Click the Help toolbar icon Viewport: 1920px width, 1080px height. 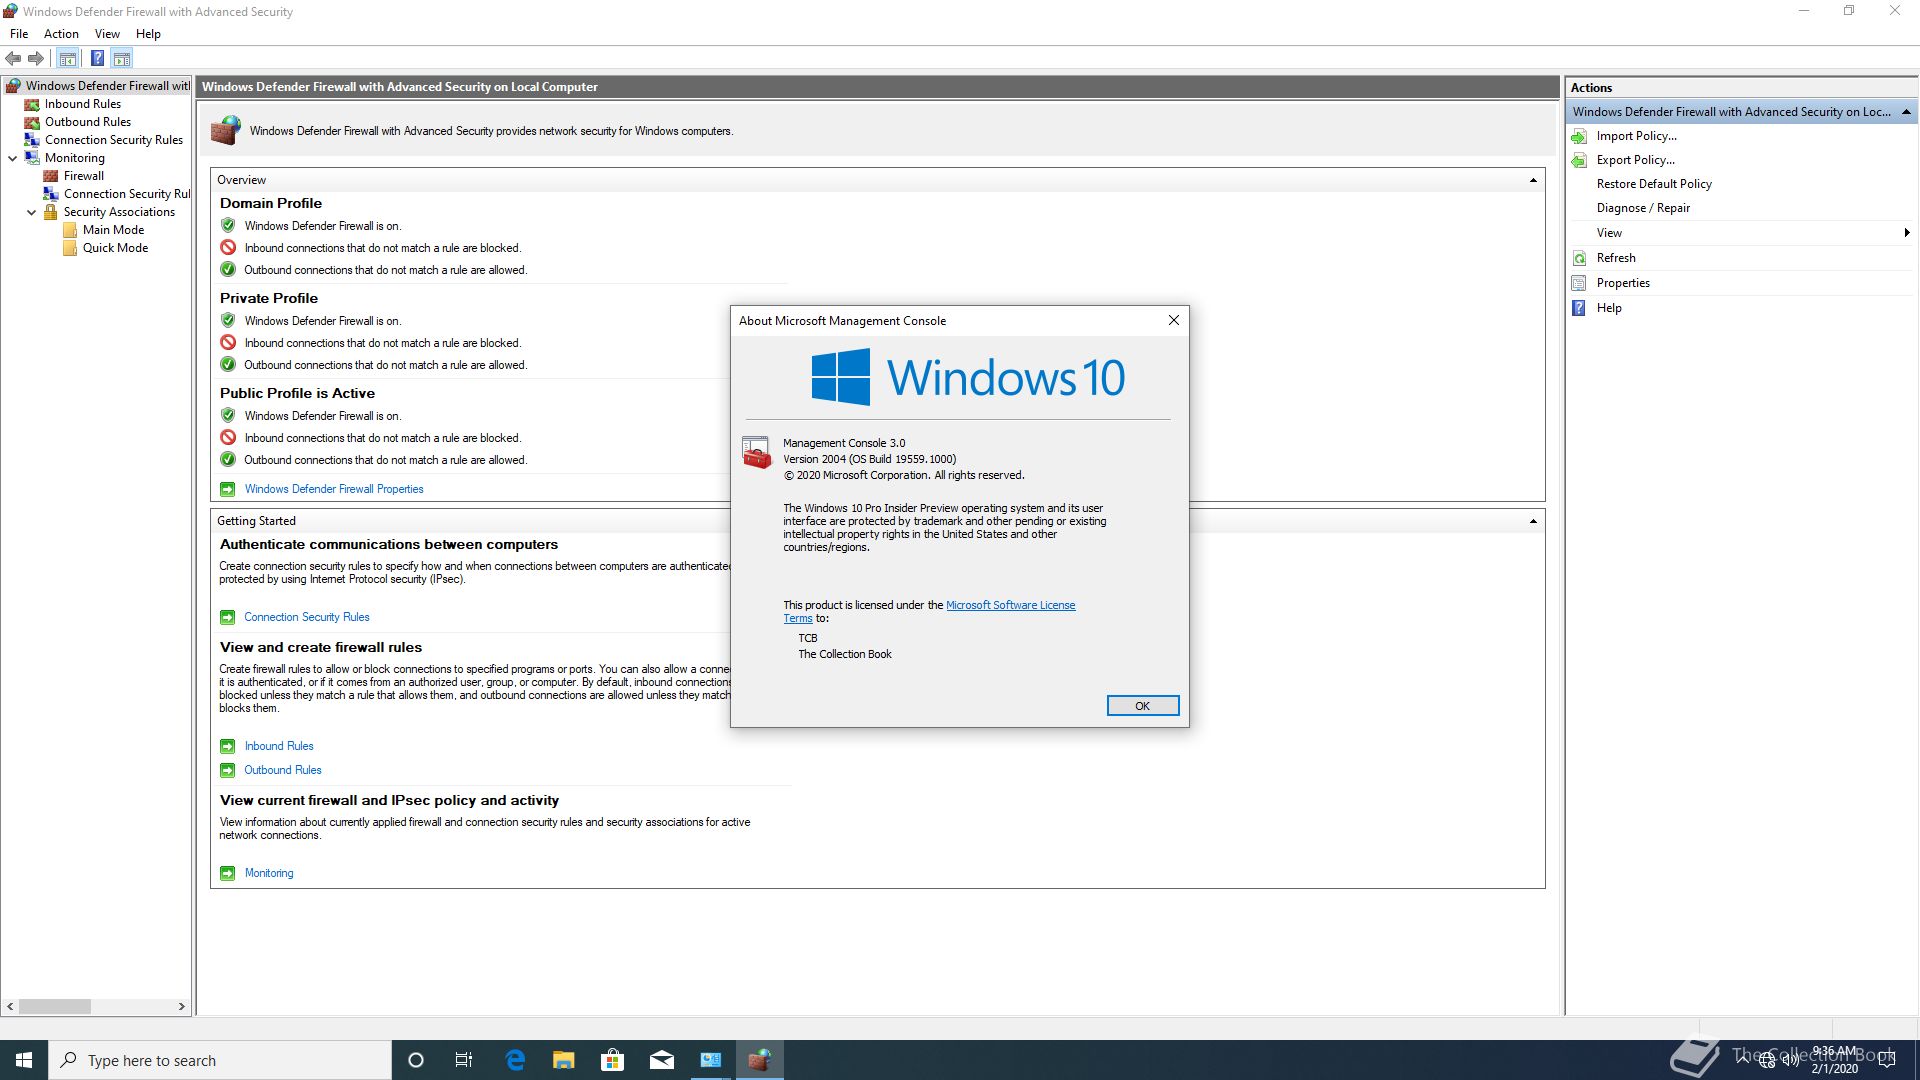click(x=97, y=58)
